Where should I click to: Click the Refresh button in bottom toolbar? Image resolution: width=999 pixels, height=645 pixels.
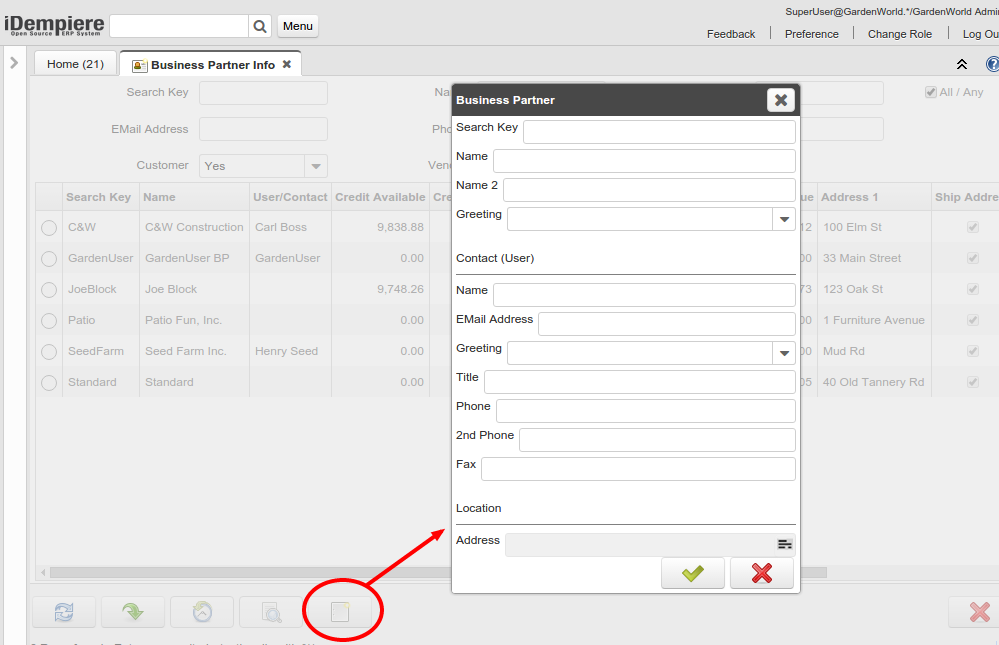pos(64,612)
